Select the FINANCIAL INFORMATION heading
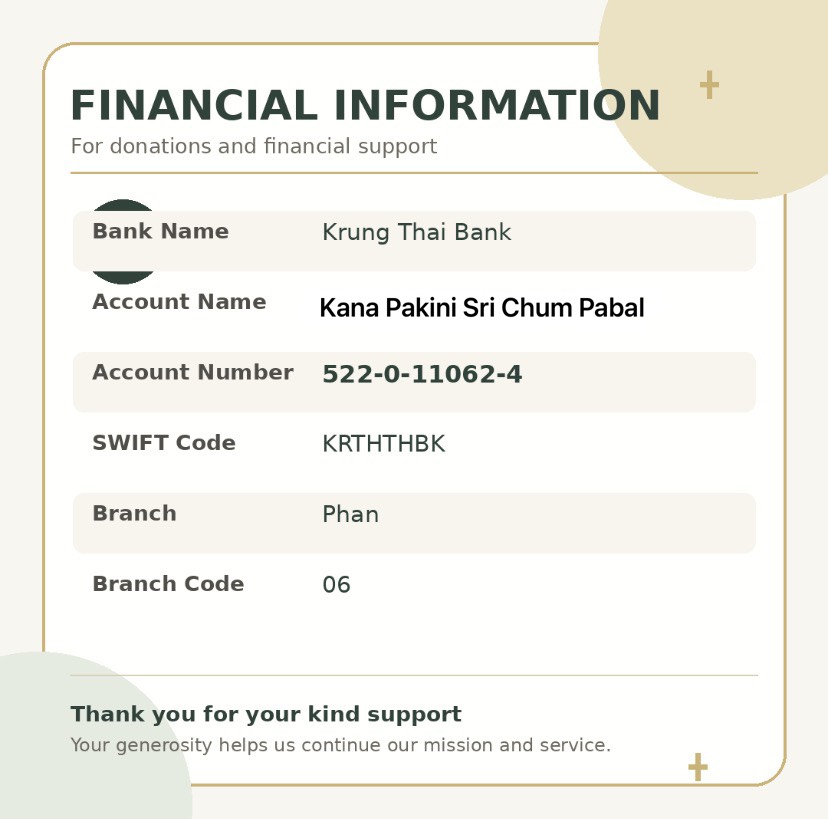The width and height of the screenshot is (828, 819). (x=365, y=105)
